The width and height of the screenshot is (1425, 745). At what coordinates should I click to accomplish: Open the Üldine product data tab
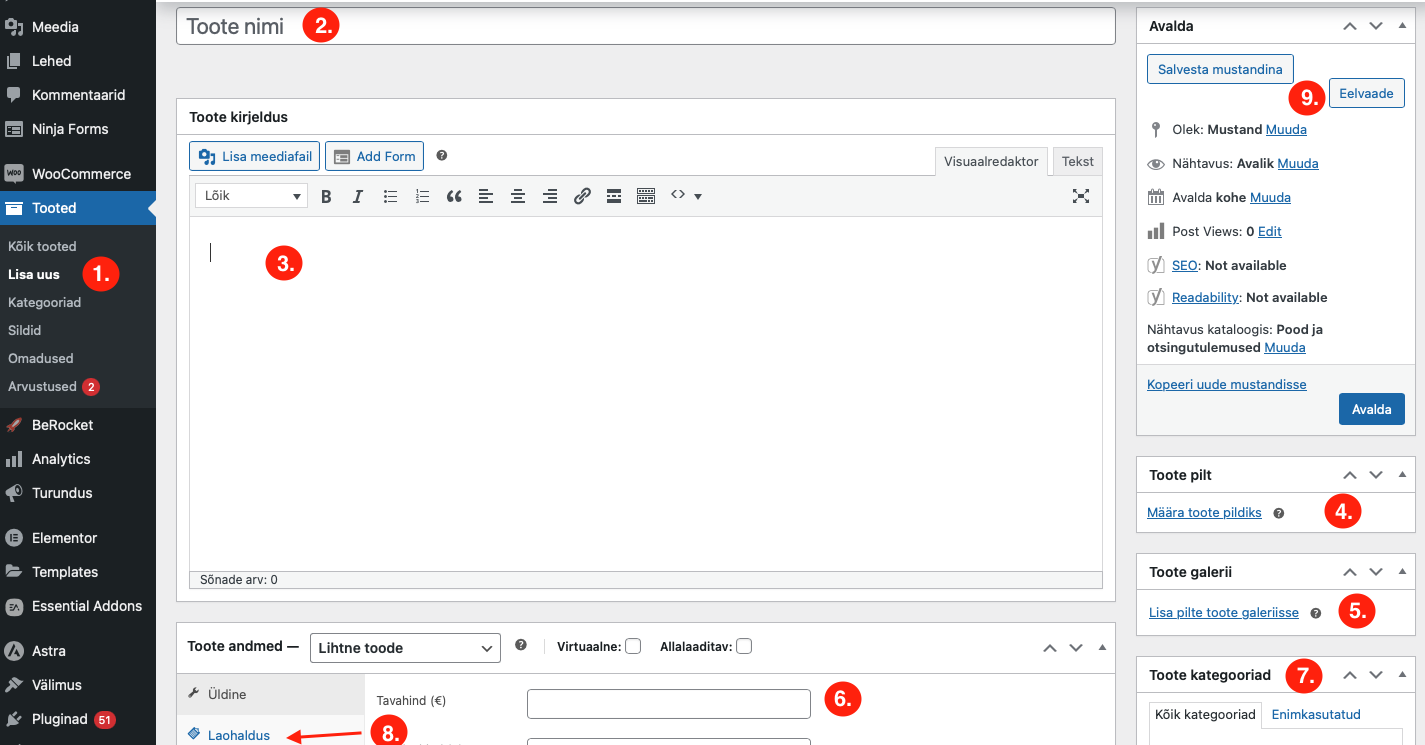click(x=271, y=694)
